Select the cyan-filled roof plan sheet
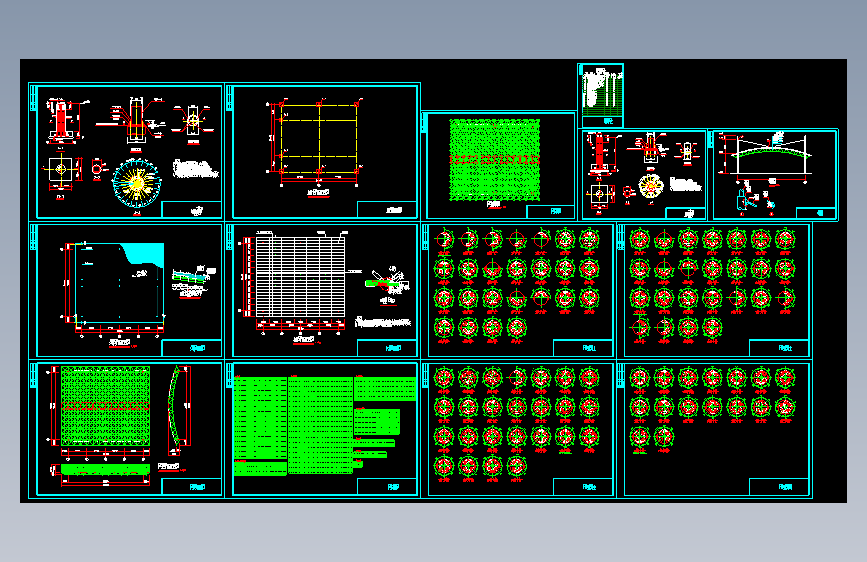Image resolution: width=867 pixels, height=562 pixels. pos(126,290)
